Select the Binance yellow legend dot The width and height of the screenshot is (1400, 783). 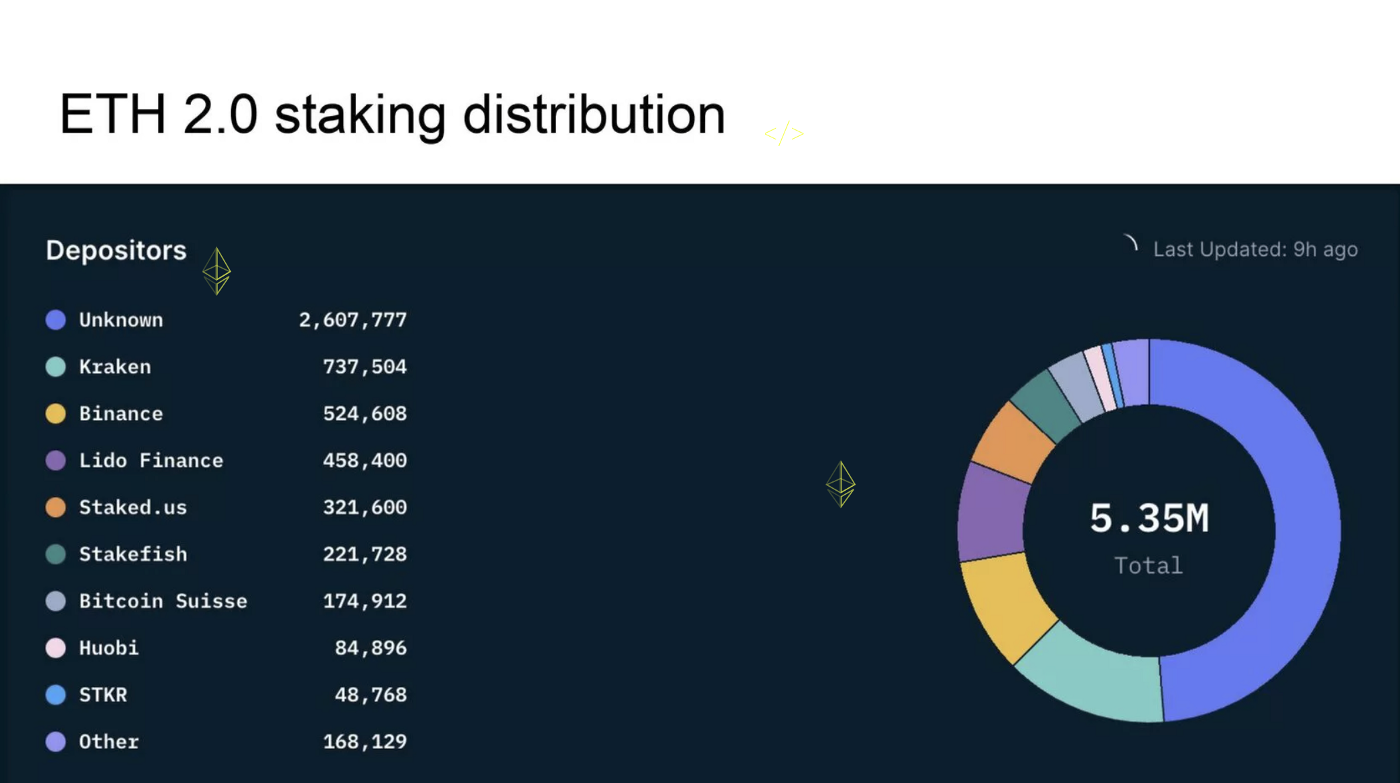coord(56,414)
